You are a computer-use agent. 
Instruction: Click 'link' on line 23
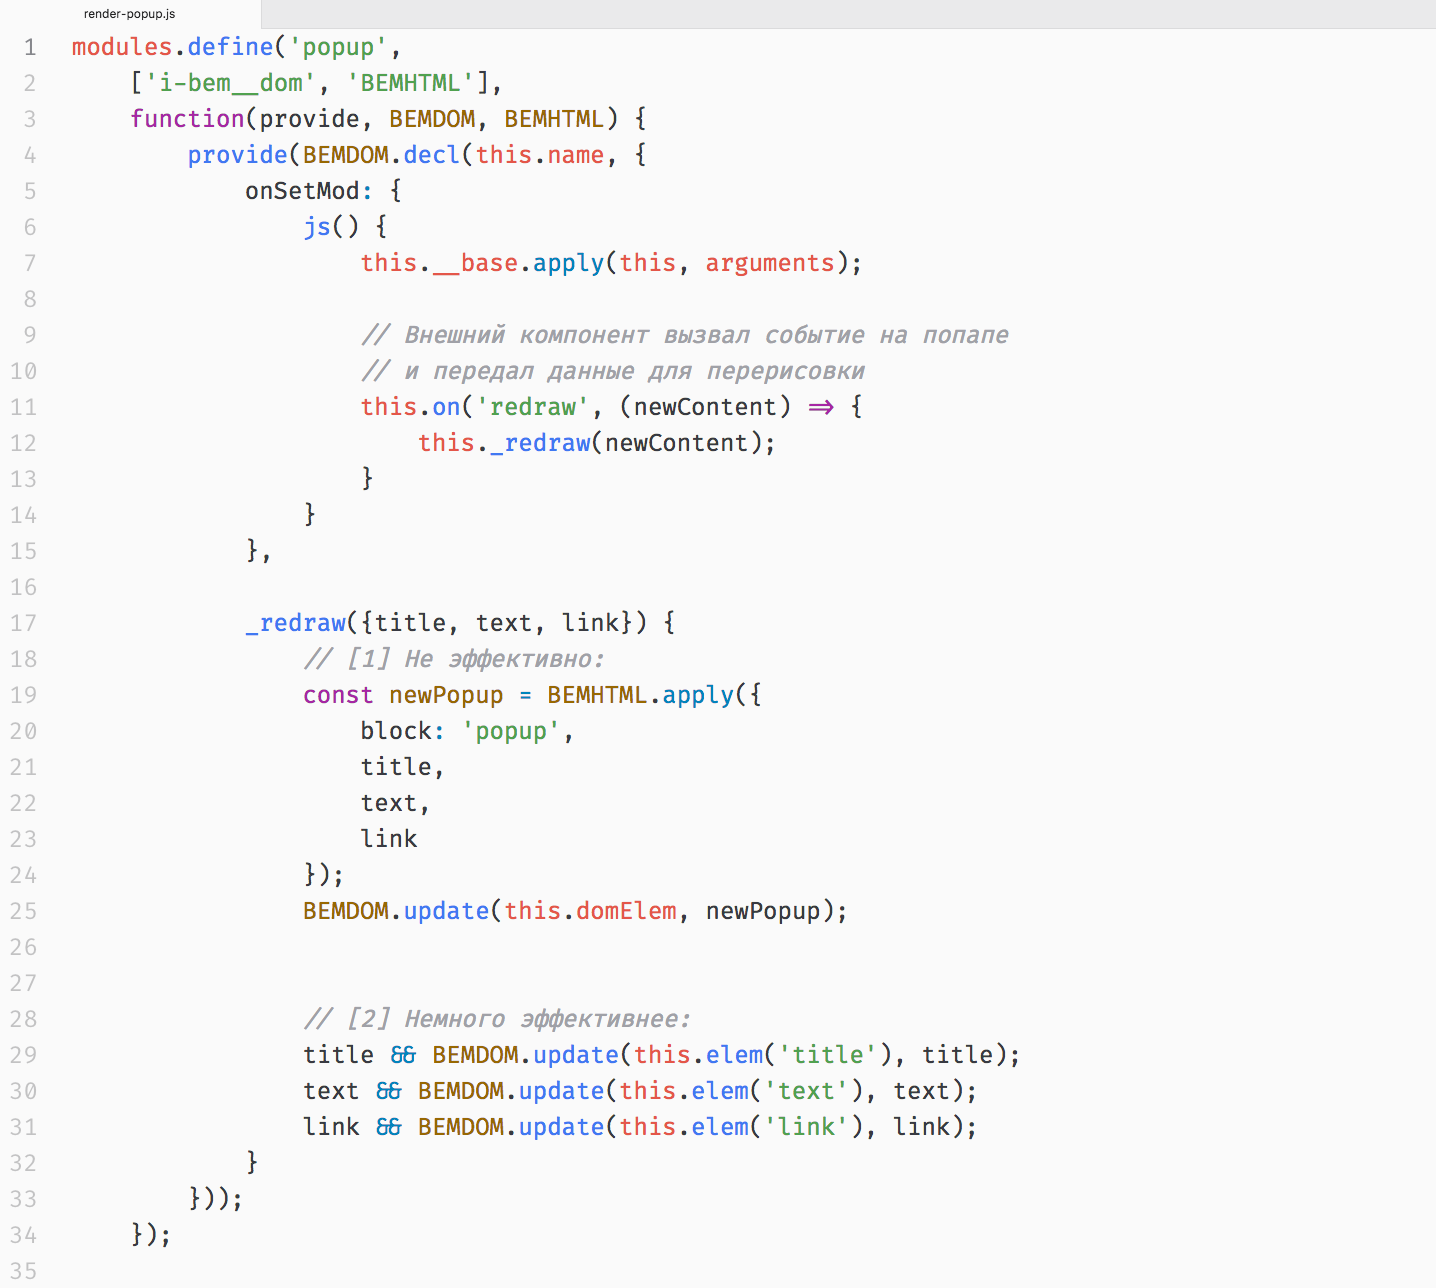tap(389, 839)
